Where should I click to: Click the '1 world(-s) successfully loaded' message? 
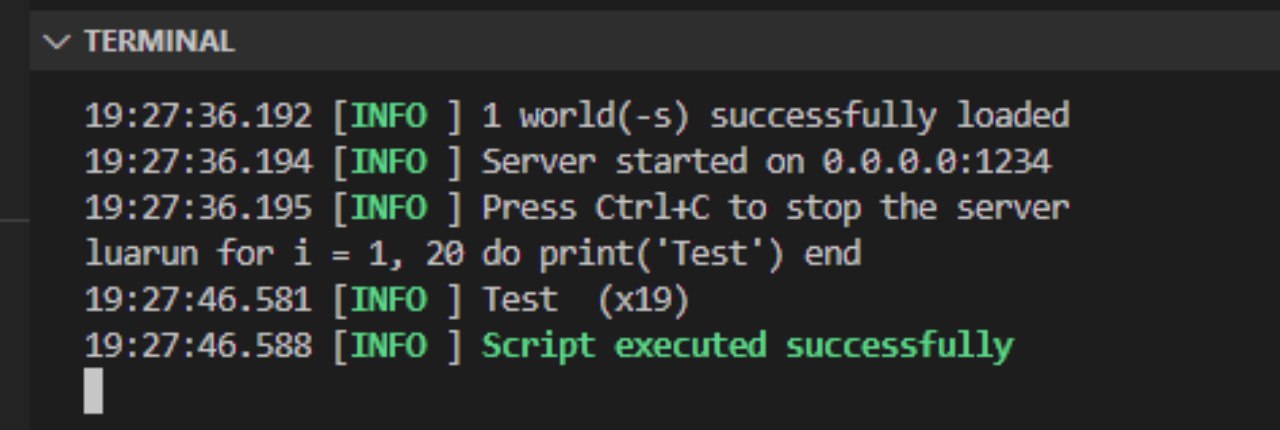tap(775, 116)
